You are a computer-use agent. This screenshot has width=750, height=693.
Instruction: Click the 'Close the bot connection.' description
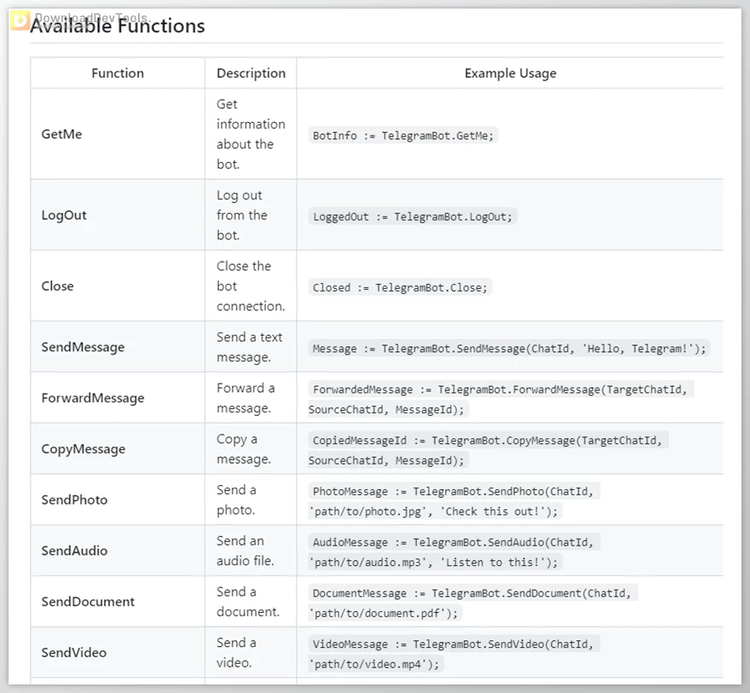tap(251, 286)
